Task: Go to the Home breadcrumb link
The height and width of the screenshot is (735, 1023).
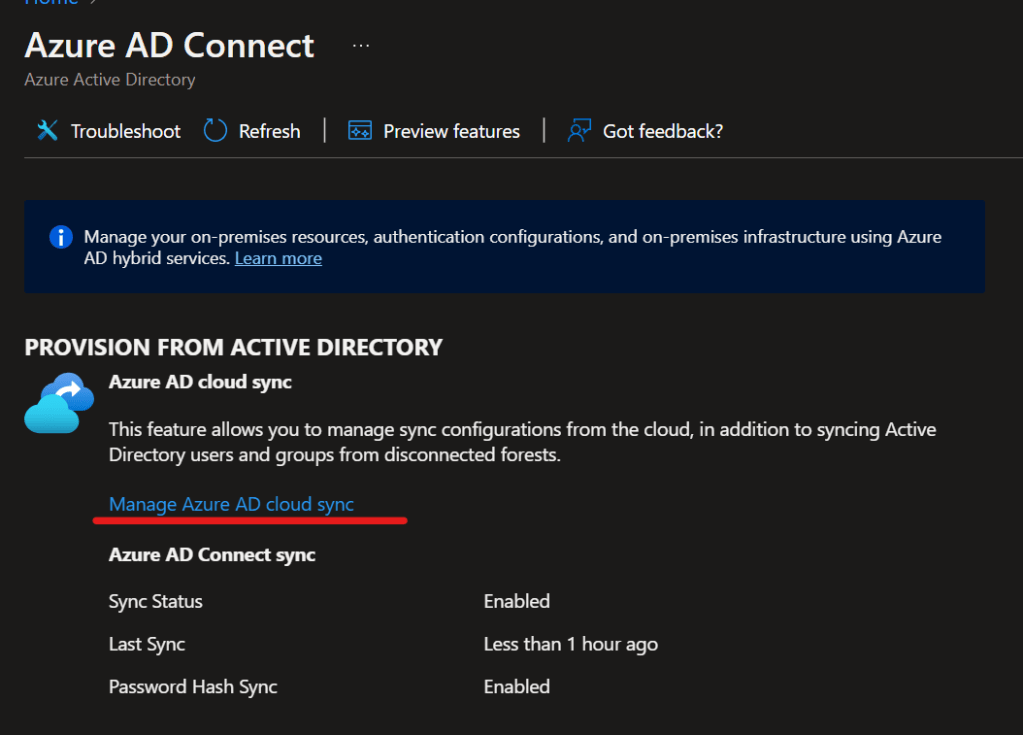Action: [51, 3]
